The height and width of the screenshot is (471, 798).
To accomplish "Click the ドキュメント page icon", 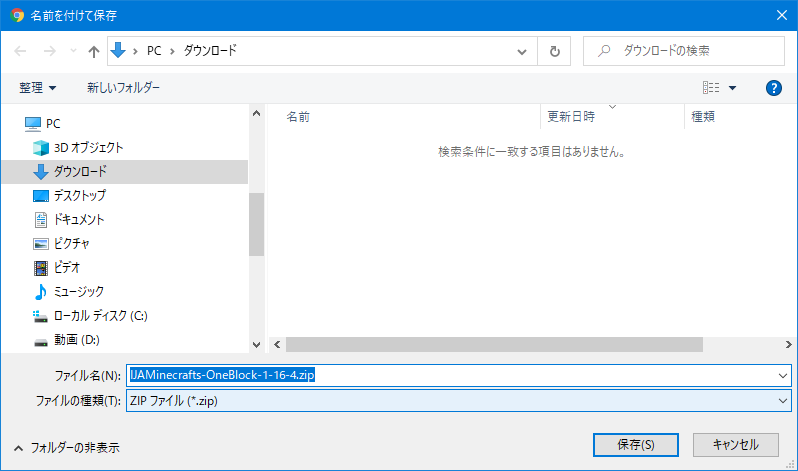I will (x=41, y=219).
